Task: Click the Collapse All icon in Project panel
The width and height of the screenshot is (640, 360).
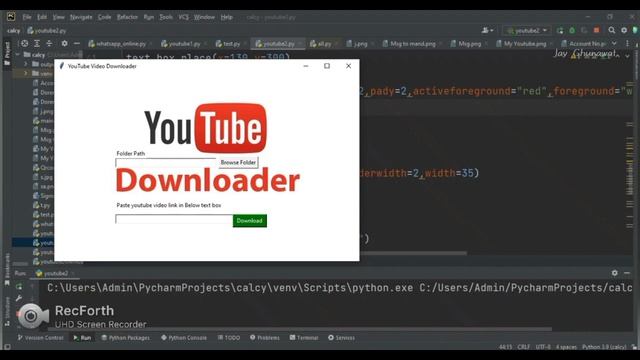Action: (x=49, y=43)
